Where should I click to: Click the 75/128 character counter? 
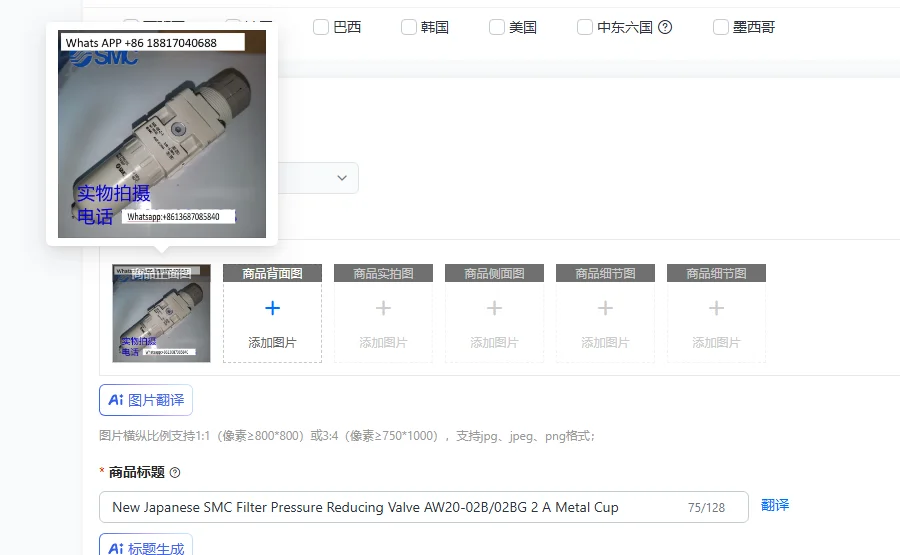pyautogui.click(x=707, y=507)
